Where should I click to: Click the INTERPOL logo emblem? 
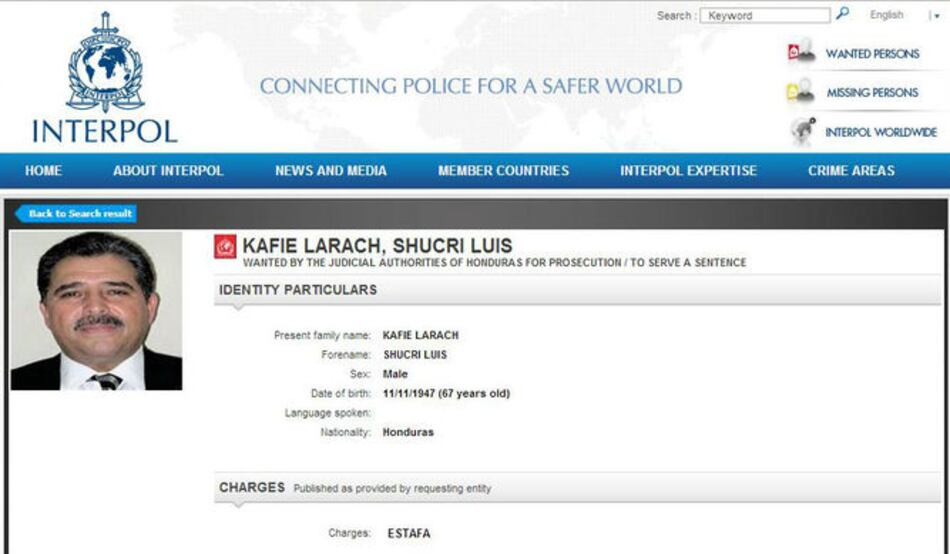click(x=105, y=64)
